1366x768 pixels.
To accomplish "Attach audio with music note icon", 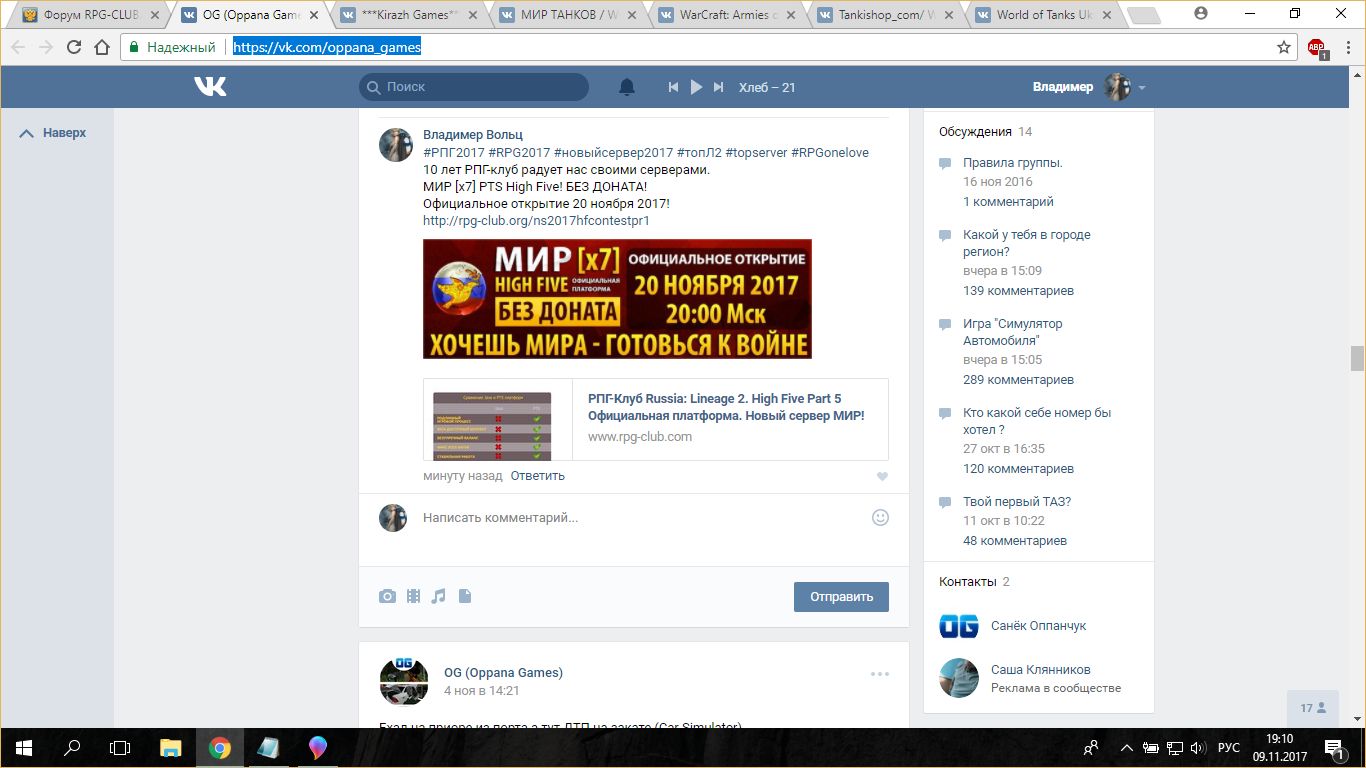I will pyautogui.click(x=438, y=597).
